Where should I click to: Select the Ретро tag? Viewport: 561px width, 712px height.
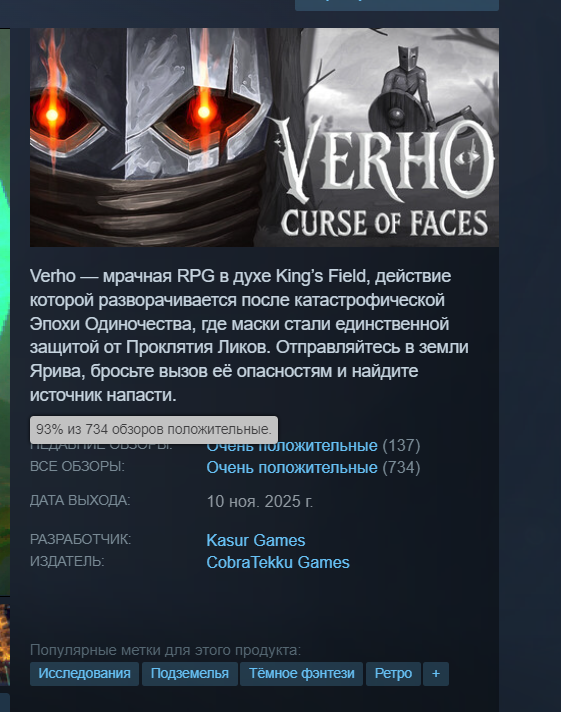pyautogui.click(x=393, y=673)
